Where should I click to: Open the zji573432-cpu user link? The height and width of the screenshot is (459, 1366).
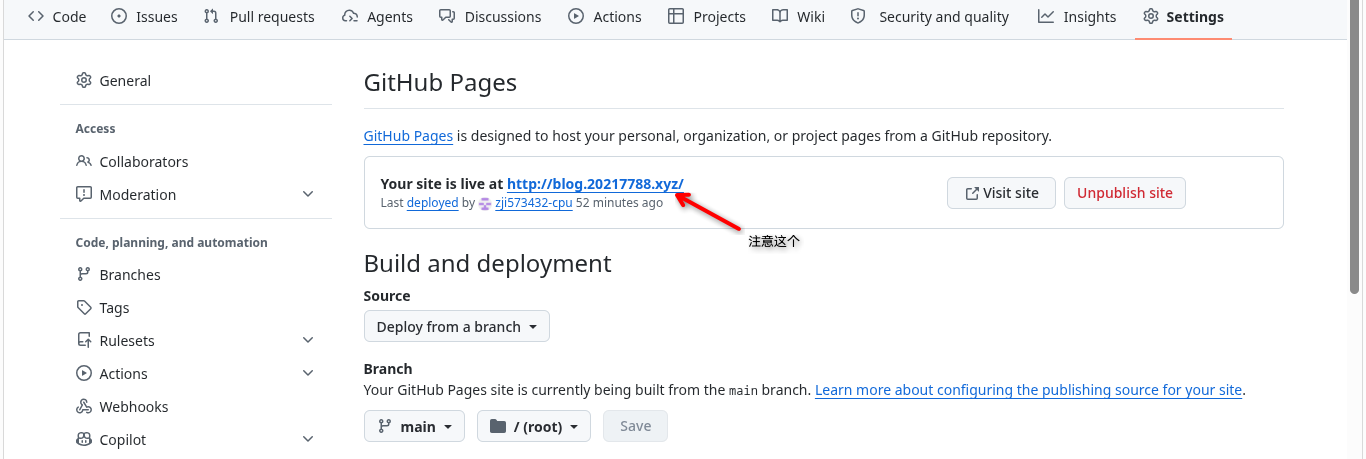tap(534, 202)
